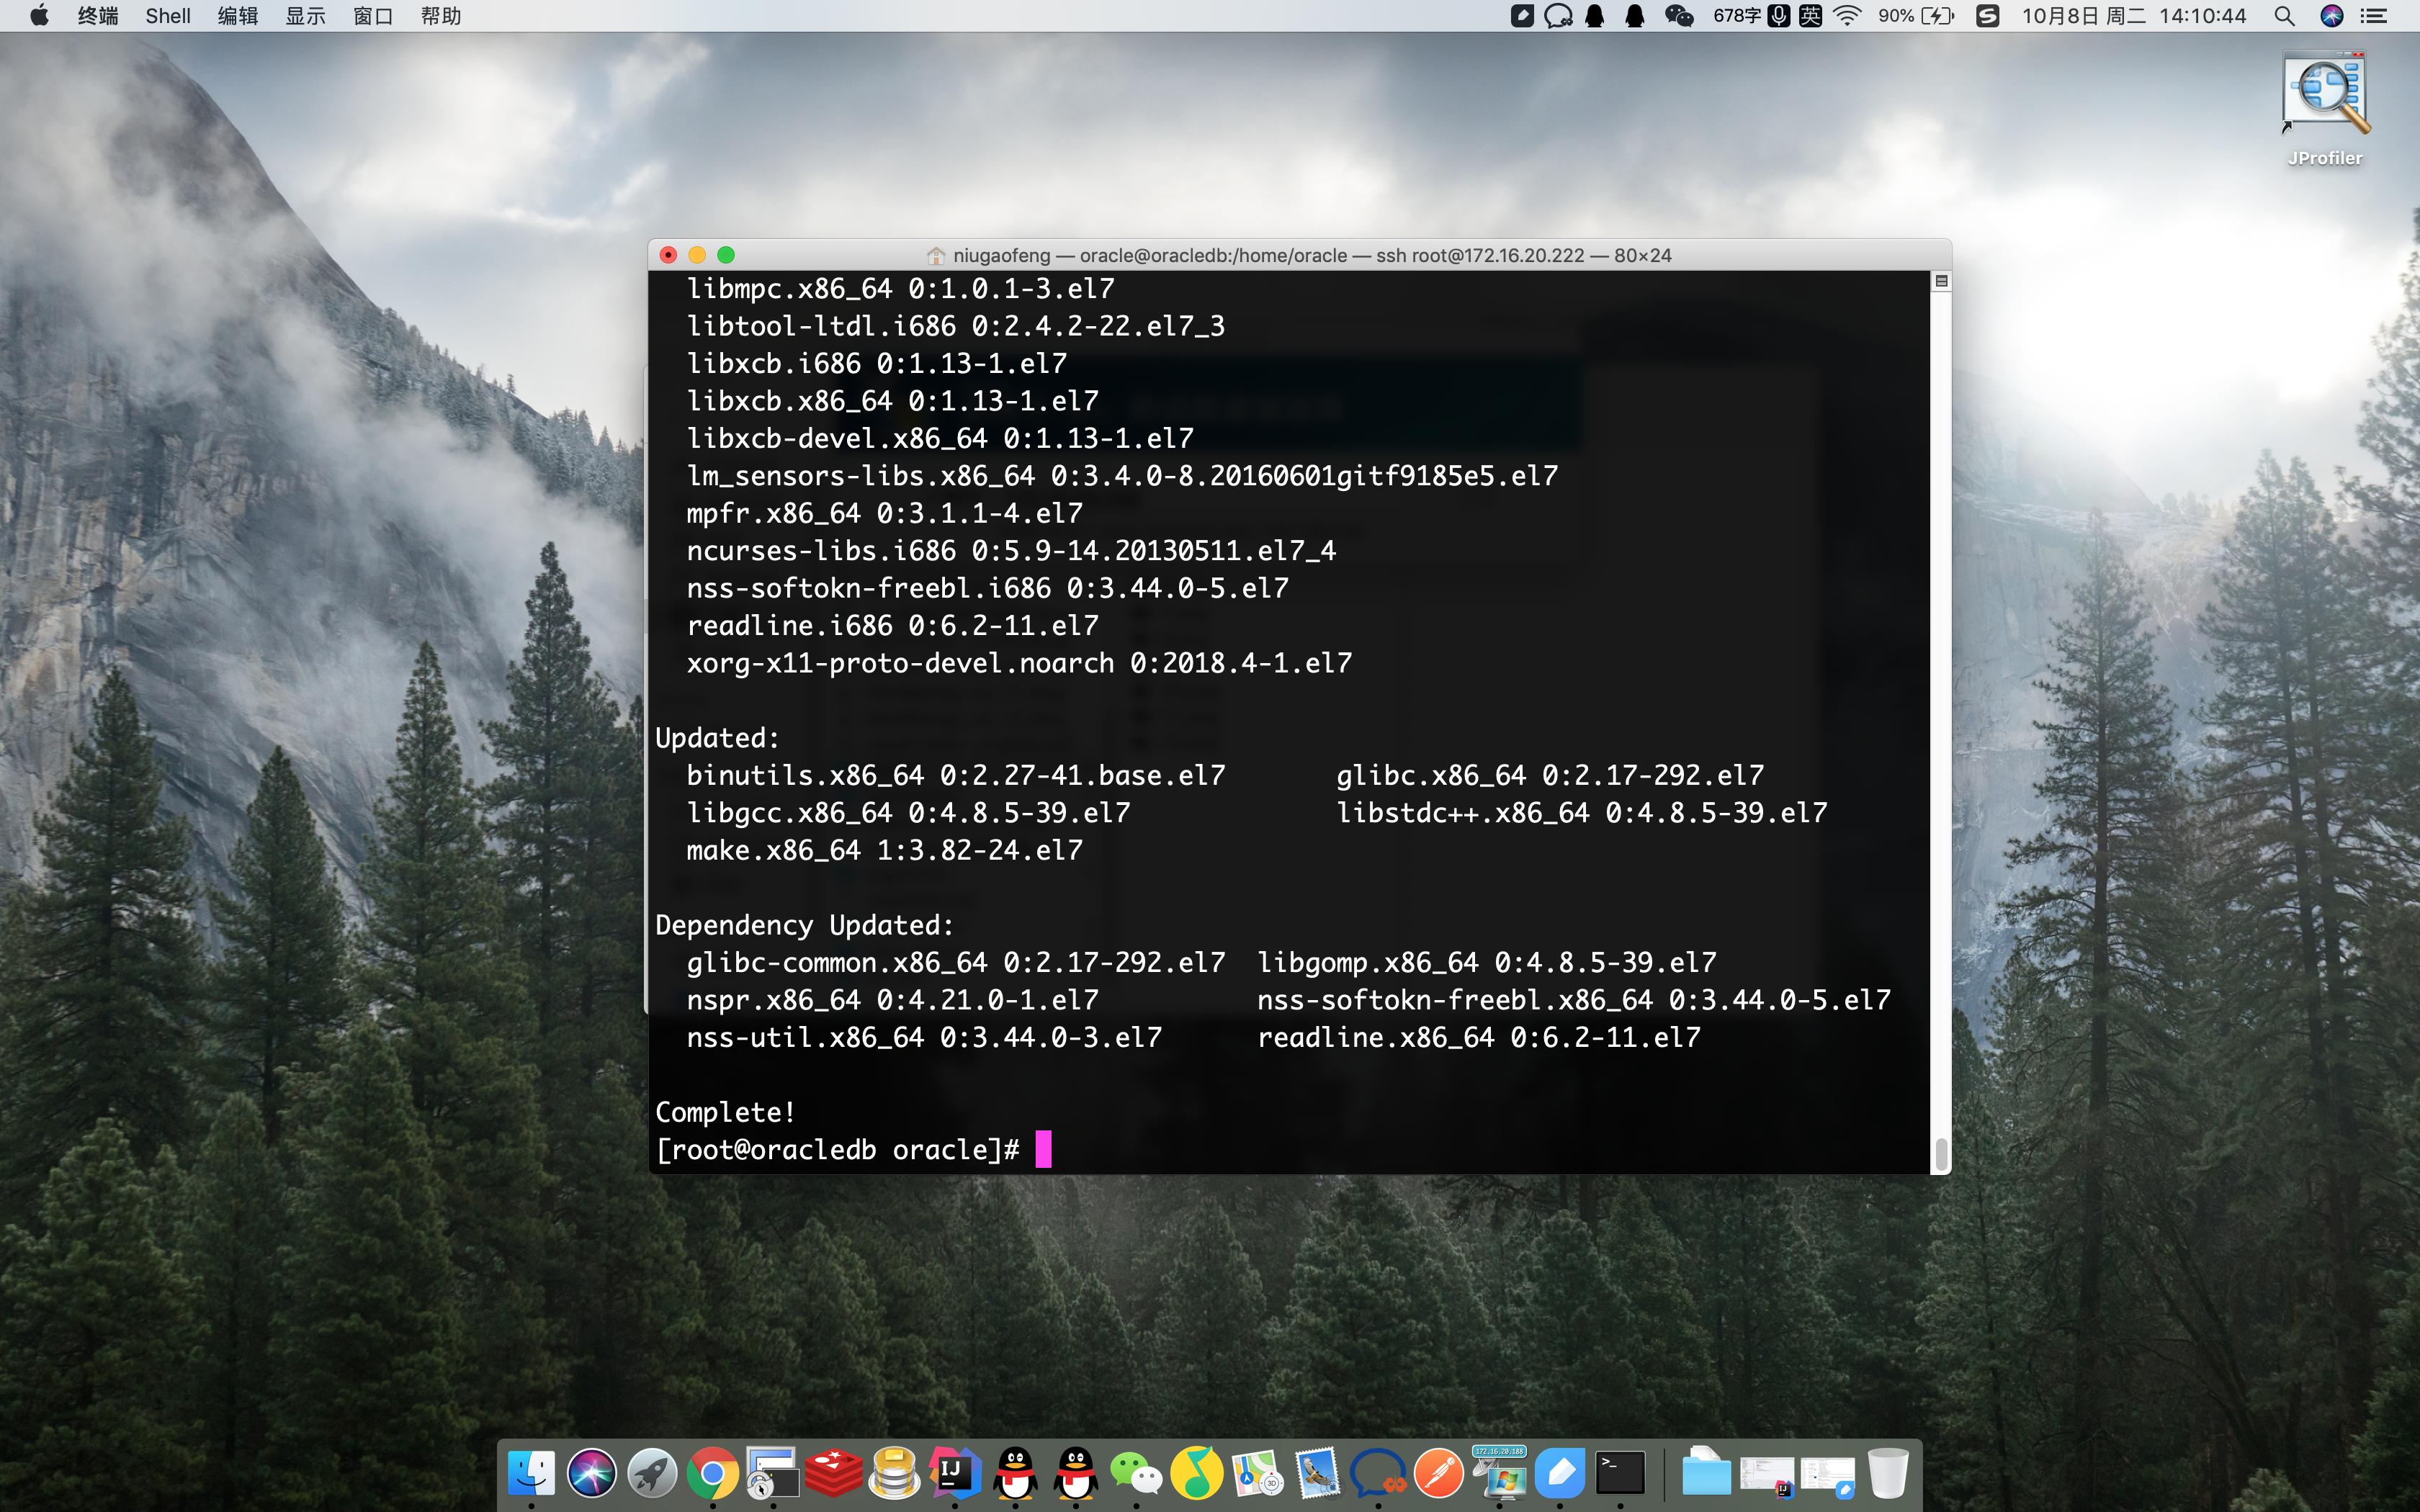Viewport: 2420px width, 1512px height.
Task: Open the Shell menu
Action: point(167,16)
